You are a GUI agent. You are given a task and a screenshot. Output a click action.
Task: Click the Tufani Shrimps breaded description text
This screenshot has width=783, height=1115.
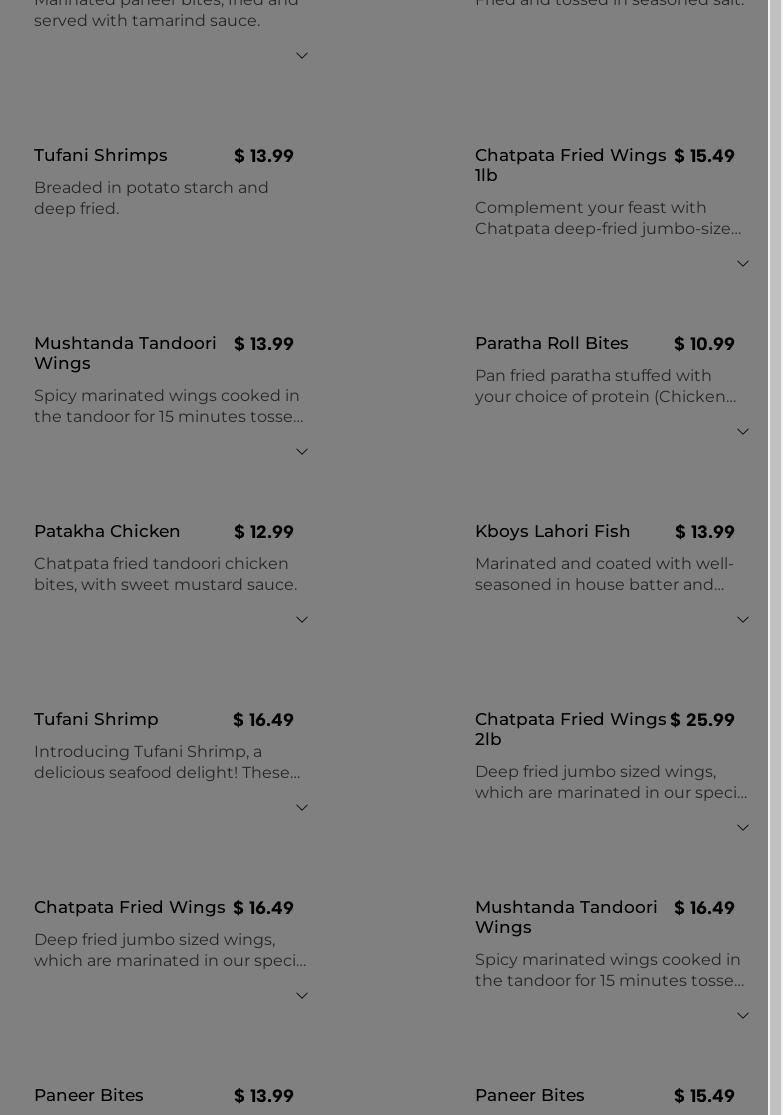click(x=152, y=198)
